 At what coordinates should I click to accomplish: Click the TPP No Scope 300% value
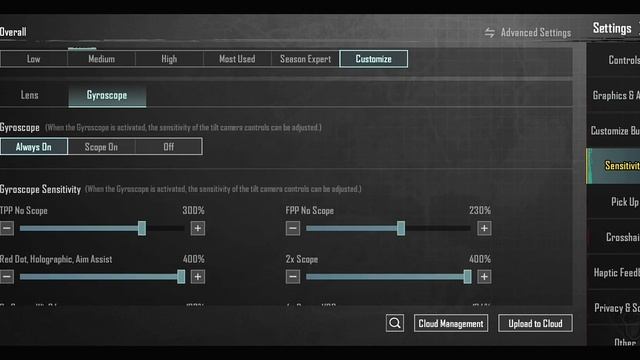pyautogui.click(x=193, y=211)
